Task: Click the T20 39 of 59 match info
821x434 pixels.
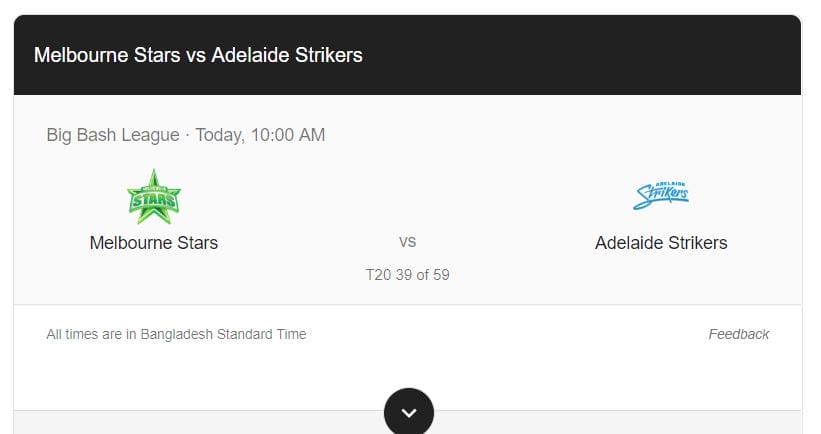Action: 407,275
